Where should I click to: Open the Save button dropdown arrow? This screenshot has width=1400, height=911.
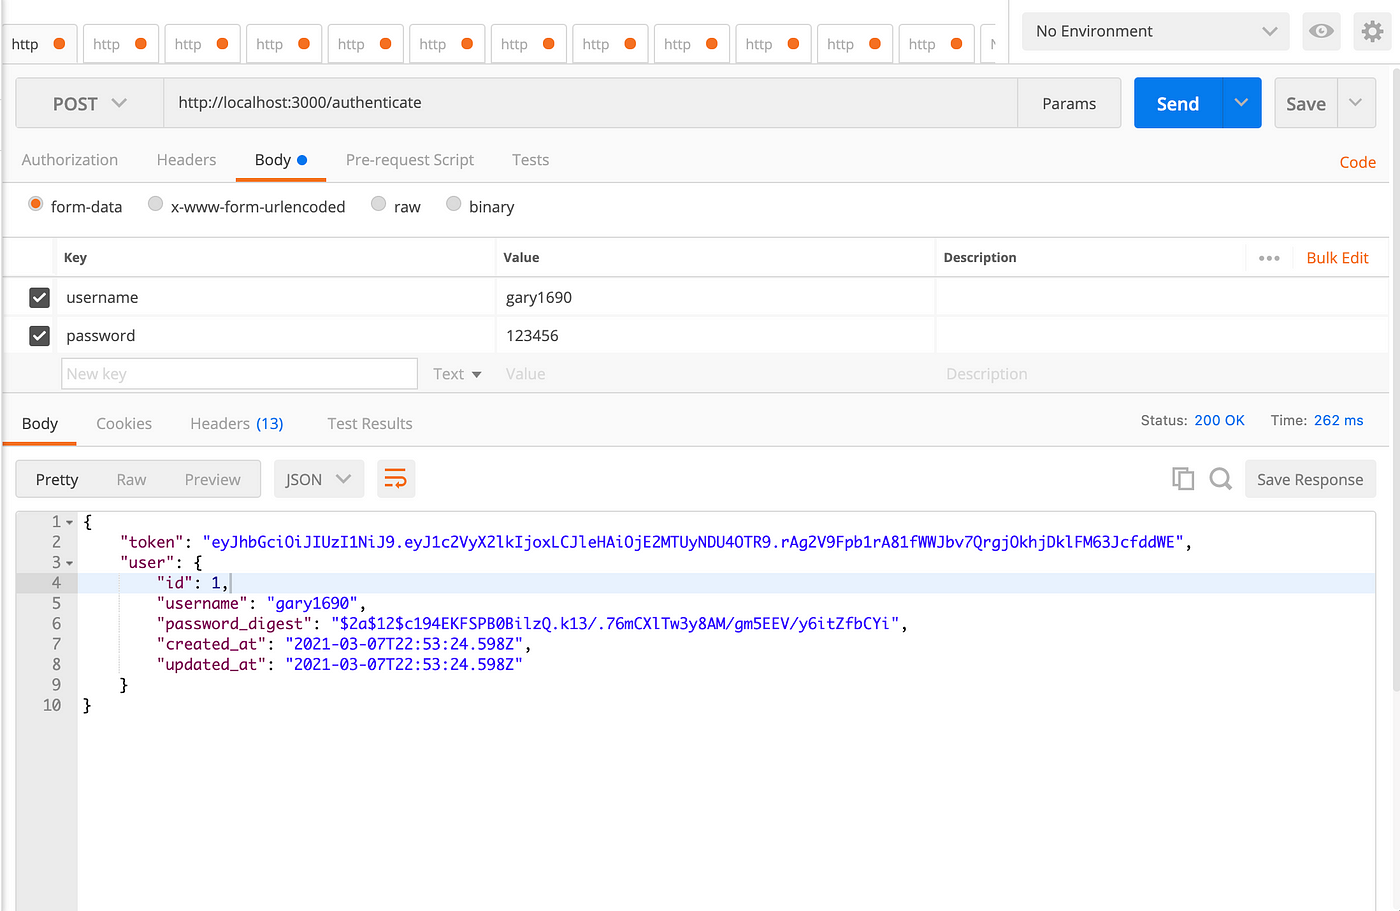pos(1356,103)
